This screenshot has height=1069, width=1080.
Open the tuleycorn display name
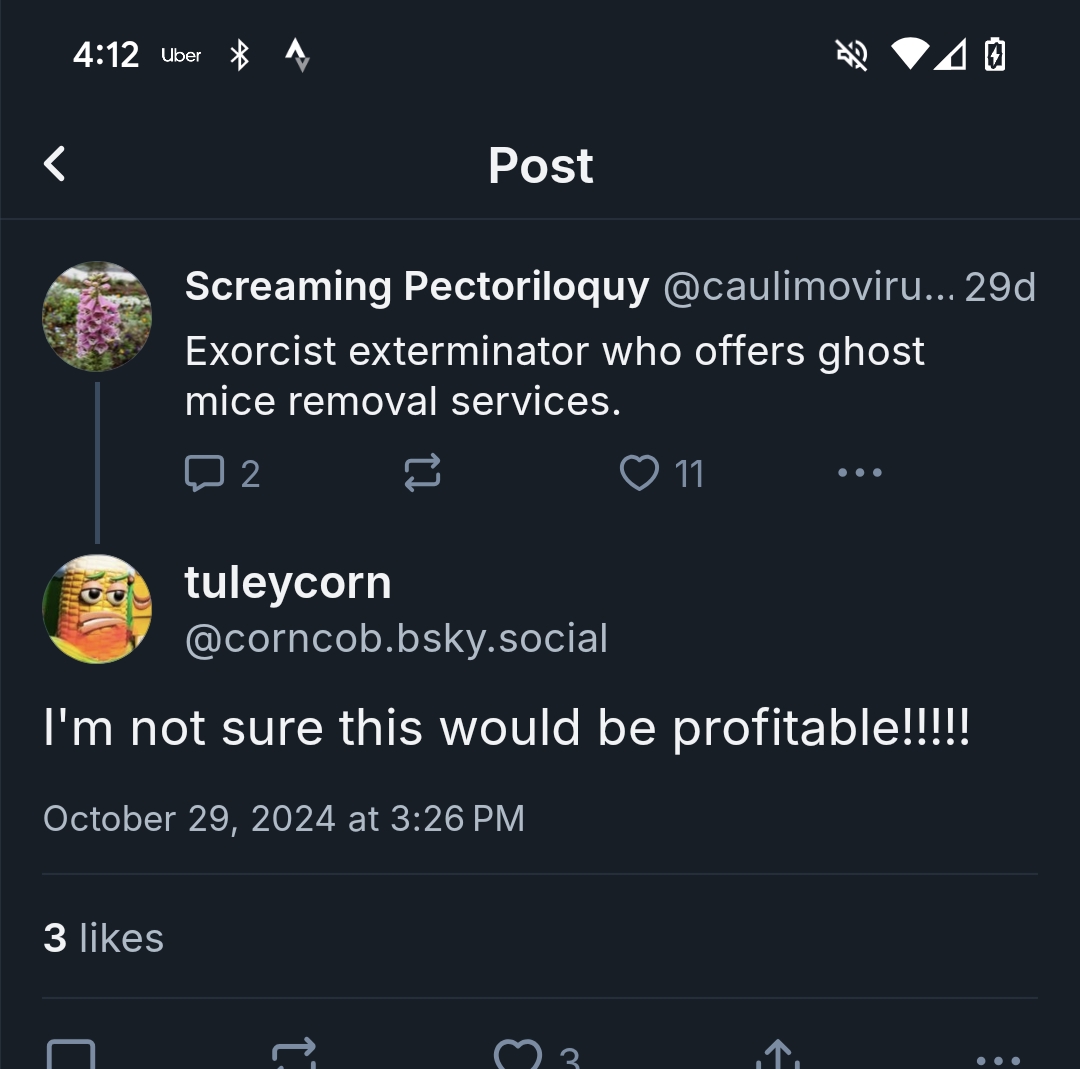pos(288,583)
